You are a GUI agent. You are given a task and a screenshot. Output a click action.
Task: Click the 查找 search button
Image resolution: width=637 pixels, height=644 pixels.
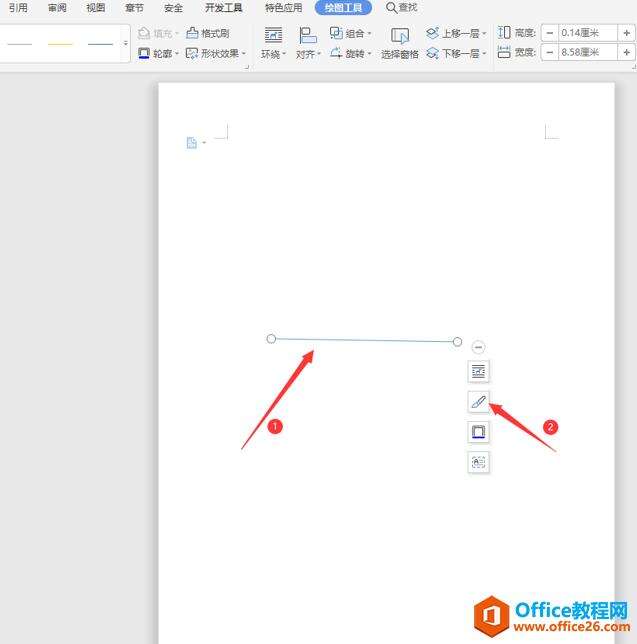tap(402, 8)
